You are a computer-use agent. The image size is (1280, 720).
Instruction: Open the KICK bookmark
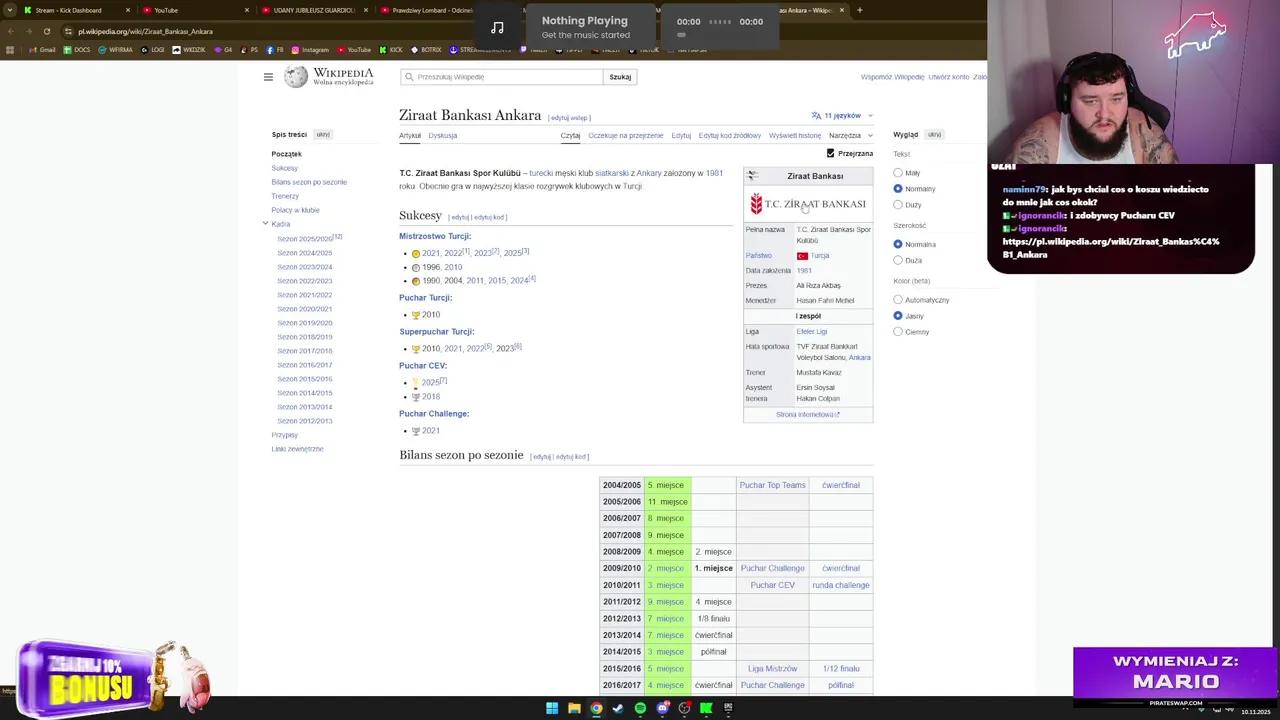tap(391, 50)
